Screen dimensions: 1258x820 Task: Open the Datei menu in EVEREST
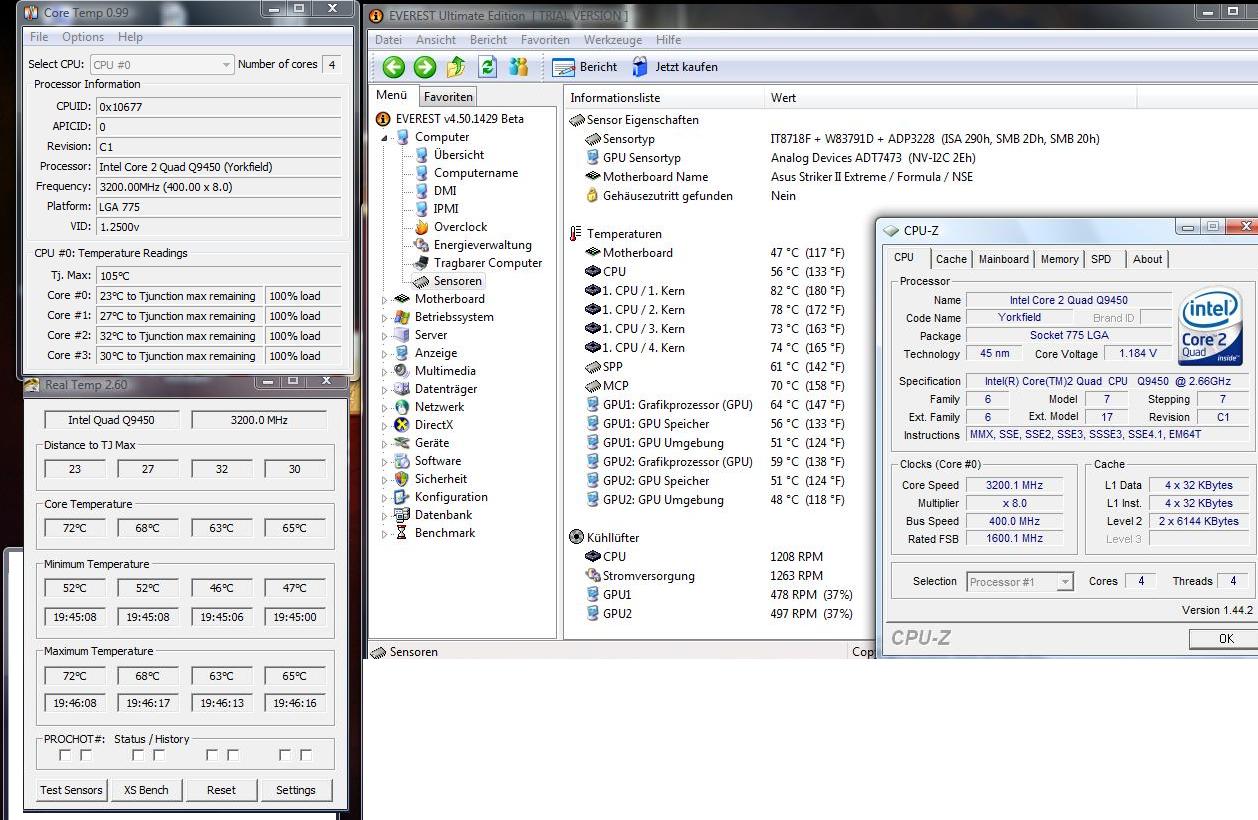[388, 40]
